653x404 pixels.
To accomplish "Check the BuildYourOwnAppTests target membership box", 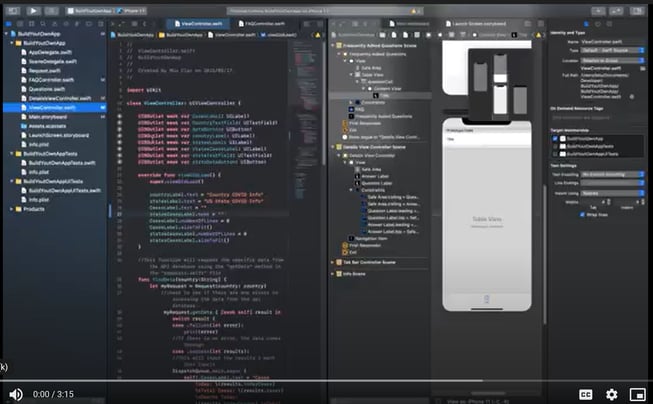I will (557, 146).
